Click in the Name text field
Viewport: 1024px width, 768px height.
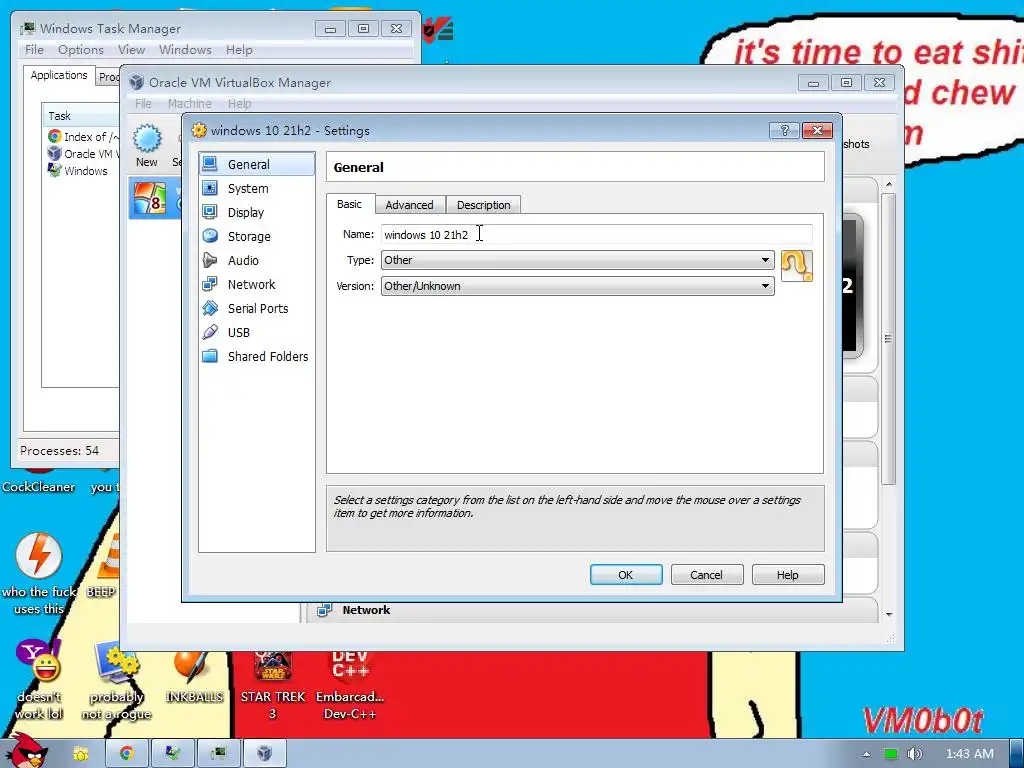click(597, 234)
